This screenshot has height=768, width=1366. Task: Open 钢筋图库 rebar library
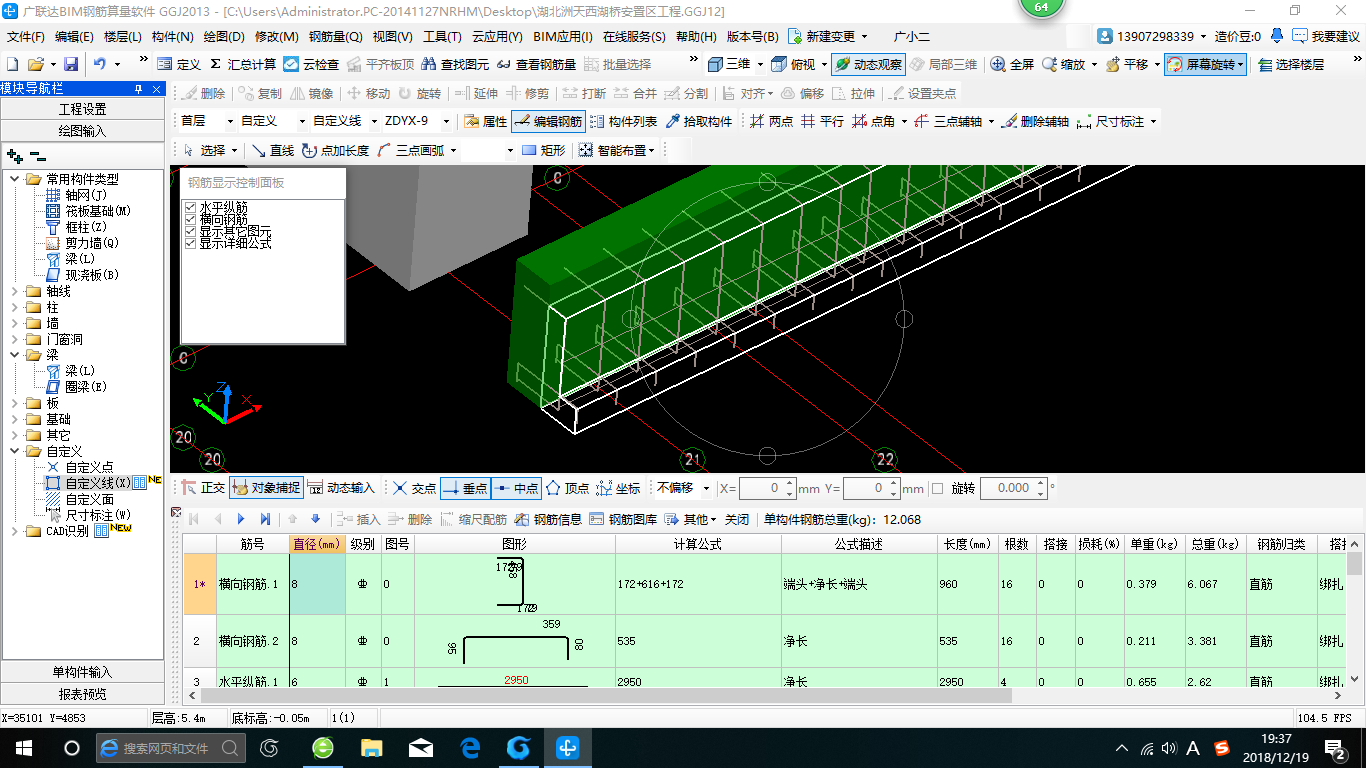pyautogui.click(x=623, y=519)
